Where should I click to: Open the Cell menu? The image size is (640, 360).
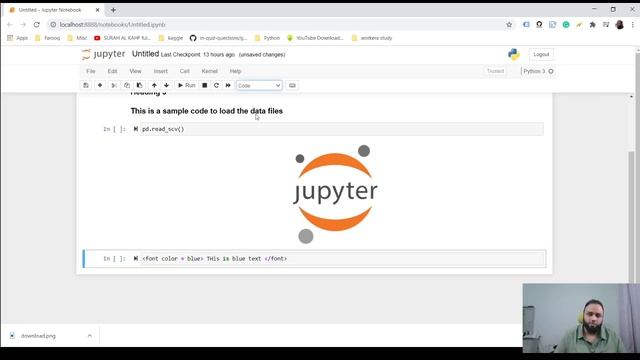pyautogui.click(x=184, y=71)
